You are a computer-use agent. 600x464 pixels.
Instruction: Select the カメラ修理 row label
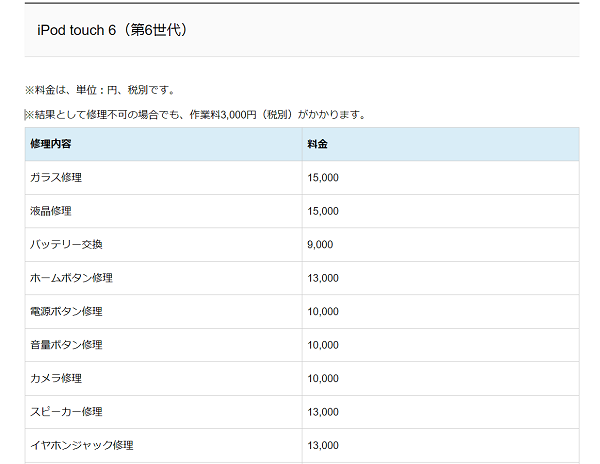click(x=56, y=378)
